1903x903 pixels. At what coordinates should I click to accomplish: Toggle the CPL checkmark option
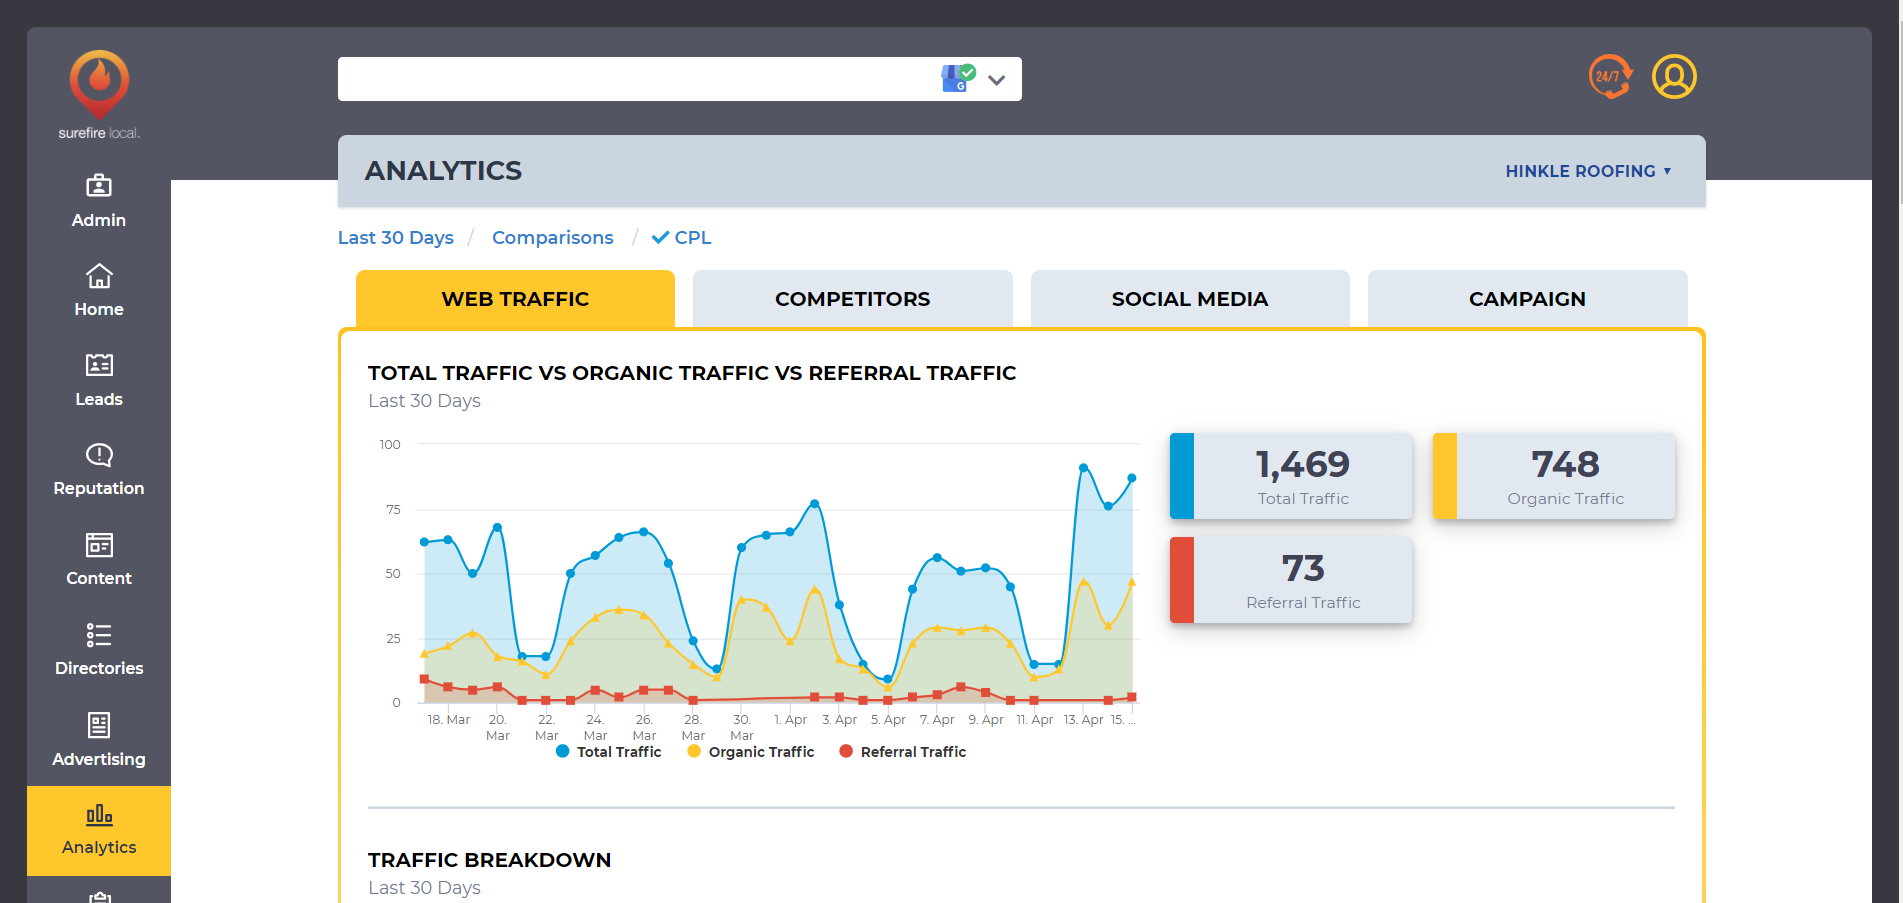(682, 238)
